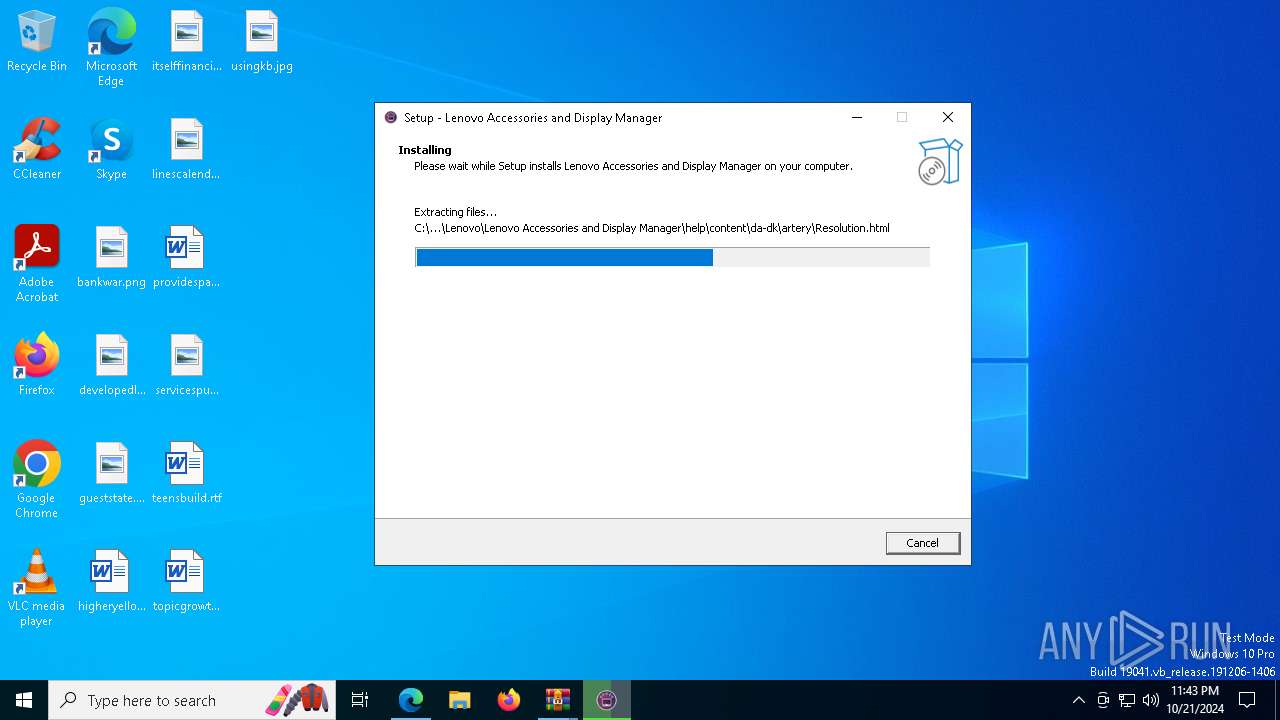Select the Firefox desktop shortcut
Image resolution: width=1280 pixels, height=720 pixels.
[x=37, y=366]
